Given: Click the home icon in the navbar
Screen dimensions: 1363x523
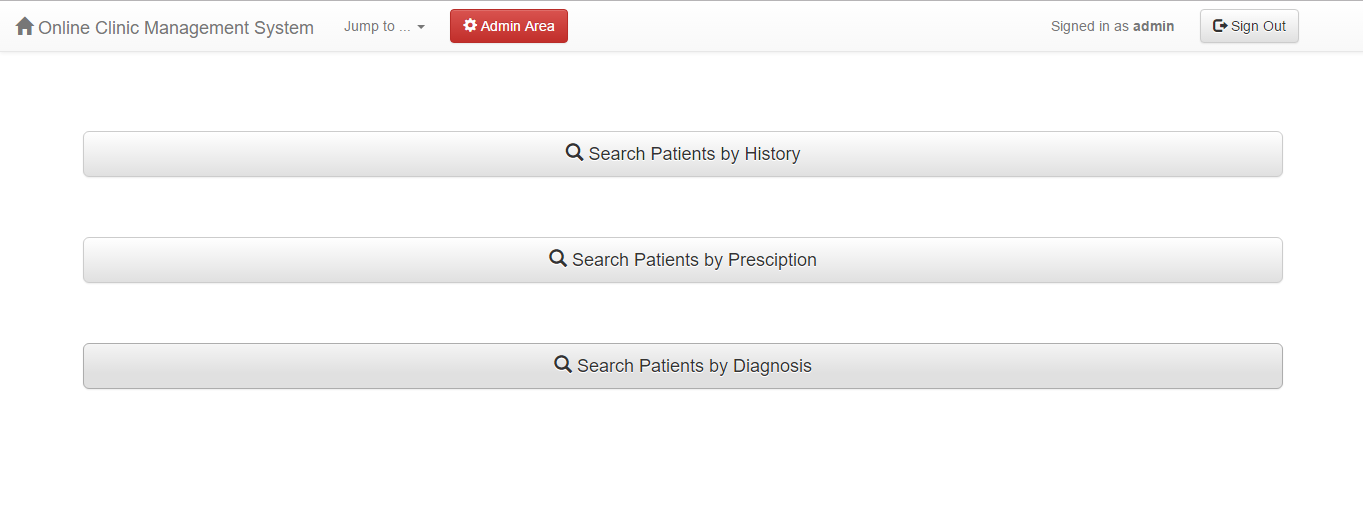Looking at the screenshot, I should point(25,26).
